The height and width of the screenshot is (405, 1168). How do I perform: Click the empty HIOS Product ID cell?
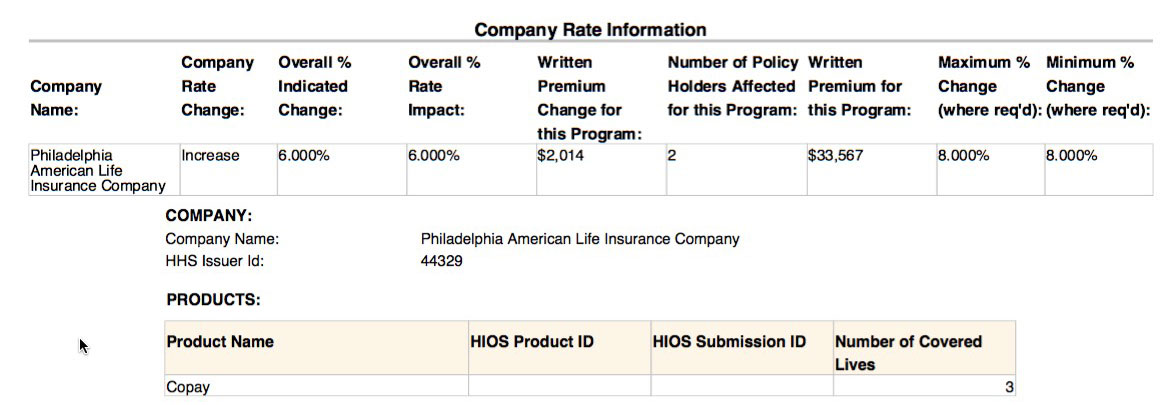pos(559,387)
